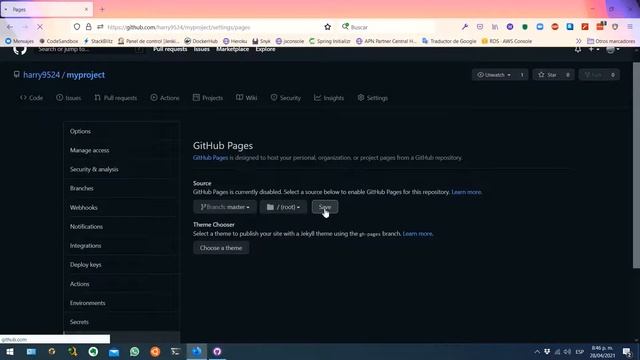Image resolution: width=640 pixels, height=360 pixels.
Task: Switch to the repository Issues tab
Action: point(69,98)
